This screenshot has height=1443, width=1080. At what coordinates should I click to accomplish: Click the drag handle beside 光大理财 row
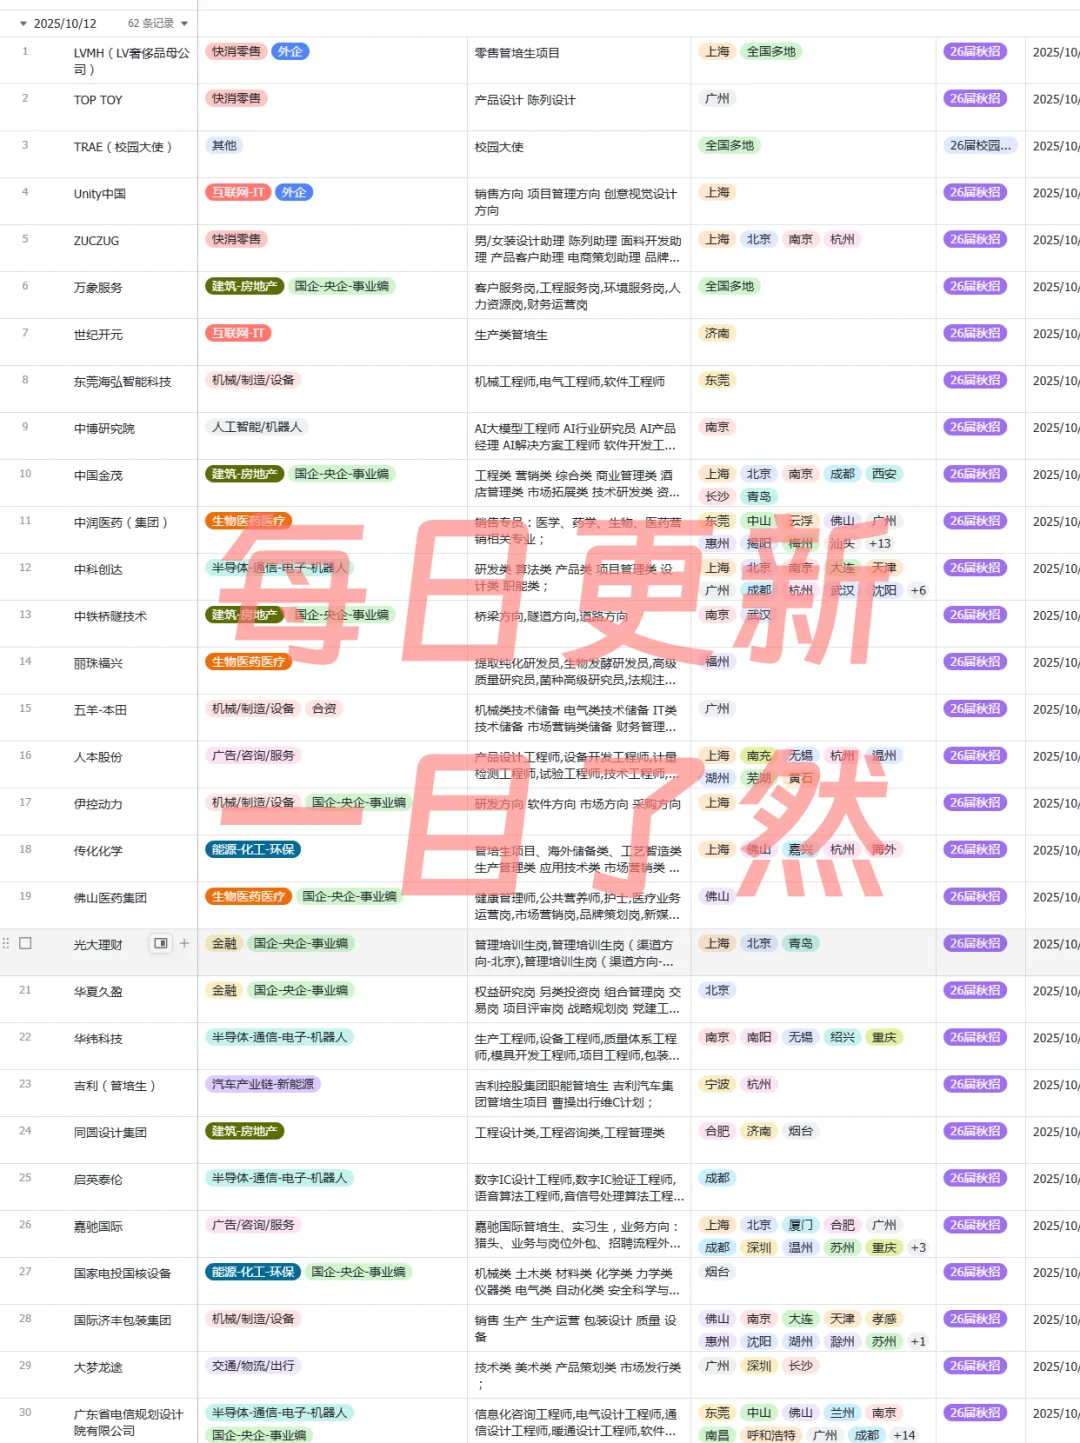click(x=6, y=943)
